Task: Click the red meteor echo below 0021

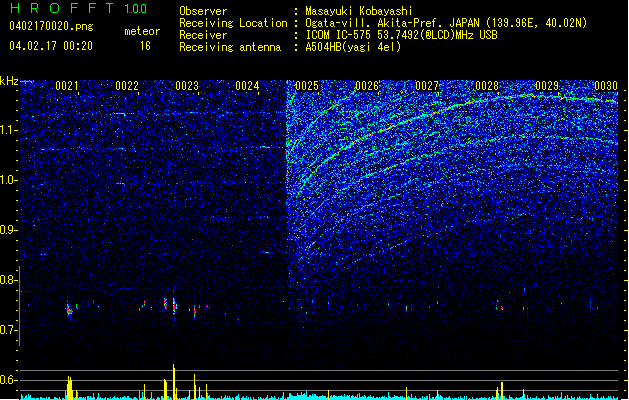Action: point(69,309)
